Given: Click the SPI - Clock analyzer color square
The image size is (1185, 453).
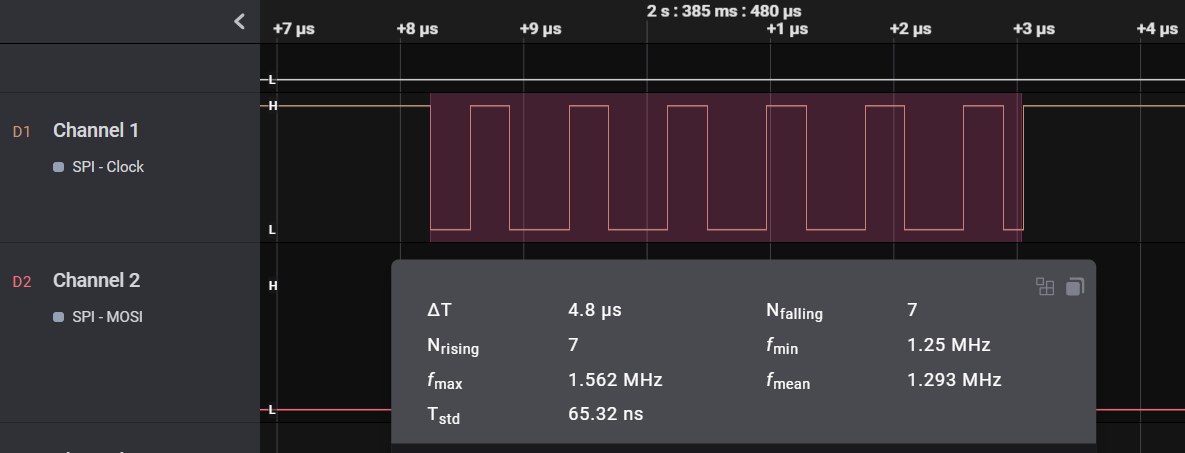Looking at the screenshot, I should (x=59, y=167).
